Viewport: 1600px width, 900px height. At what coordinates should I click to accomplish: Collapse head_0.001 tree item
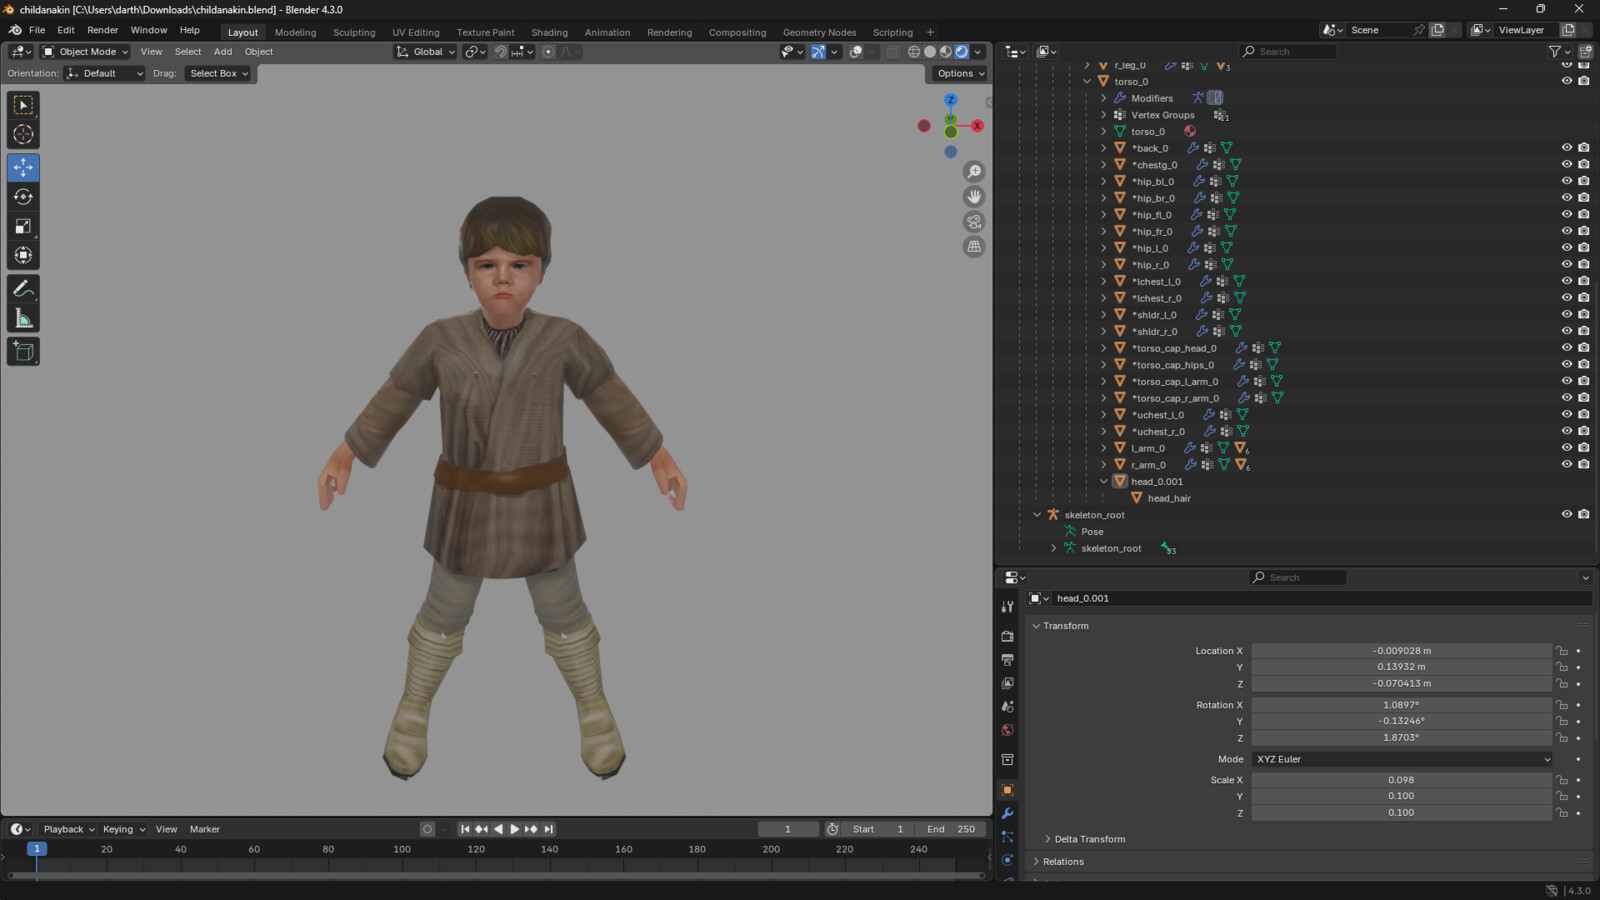coord(1104,481)
